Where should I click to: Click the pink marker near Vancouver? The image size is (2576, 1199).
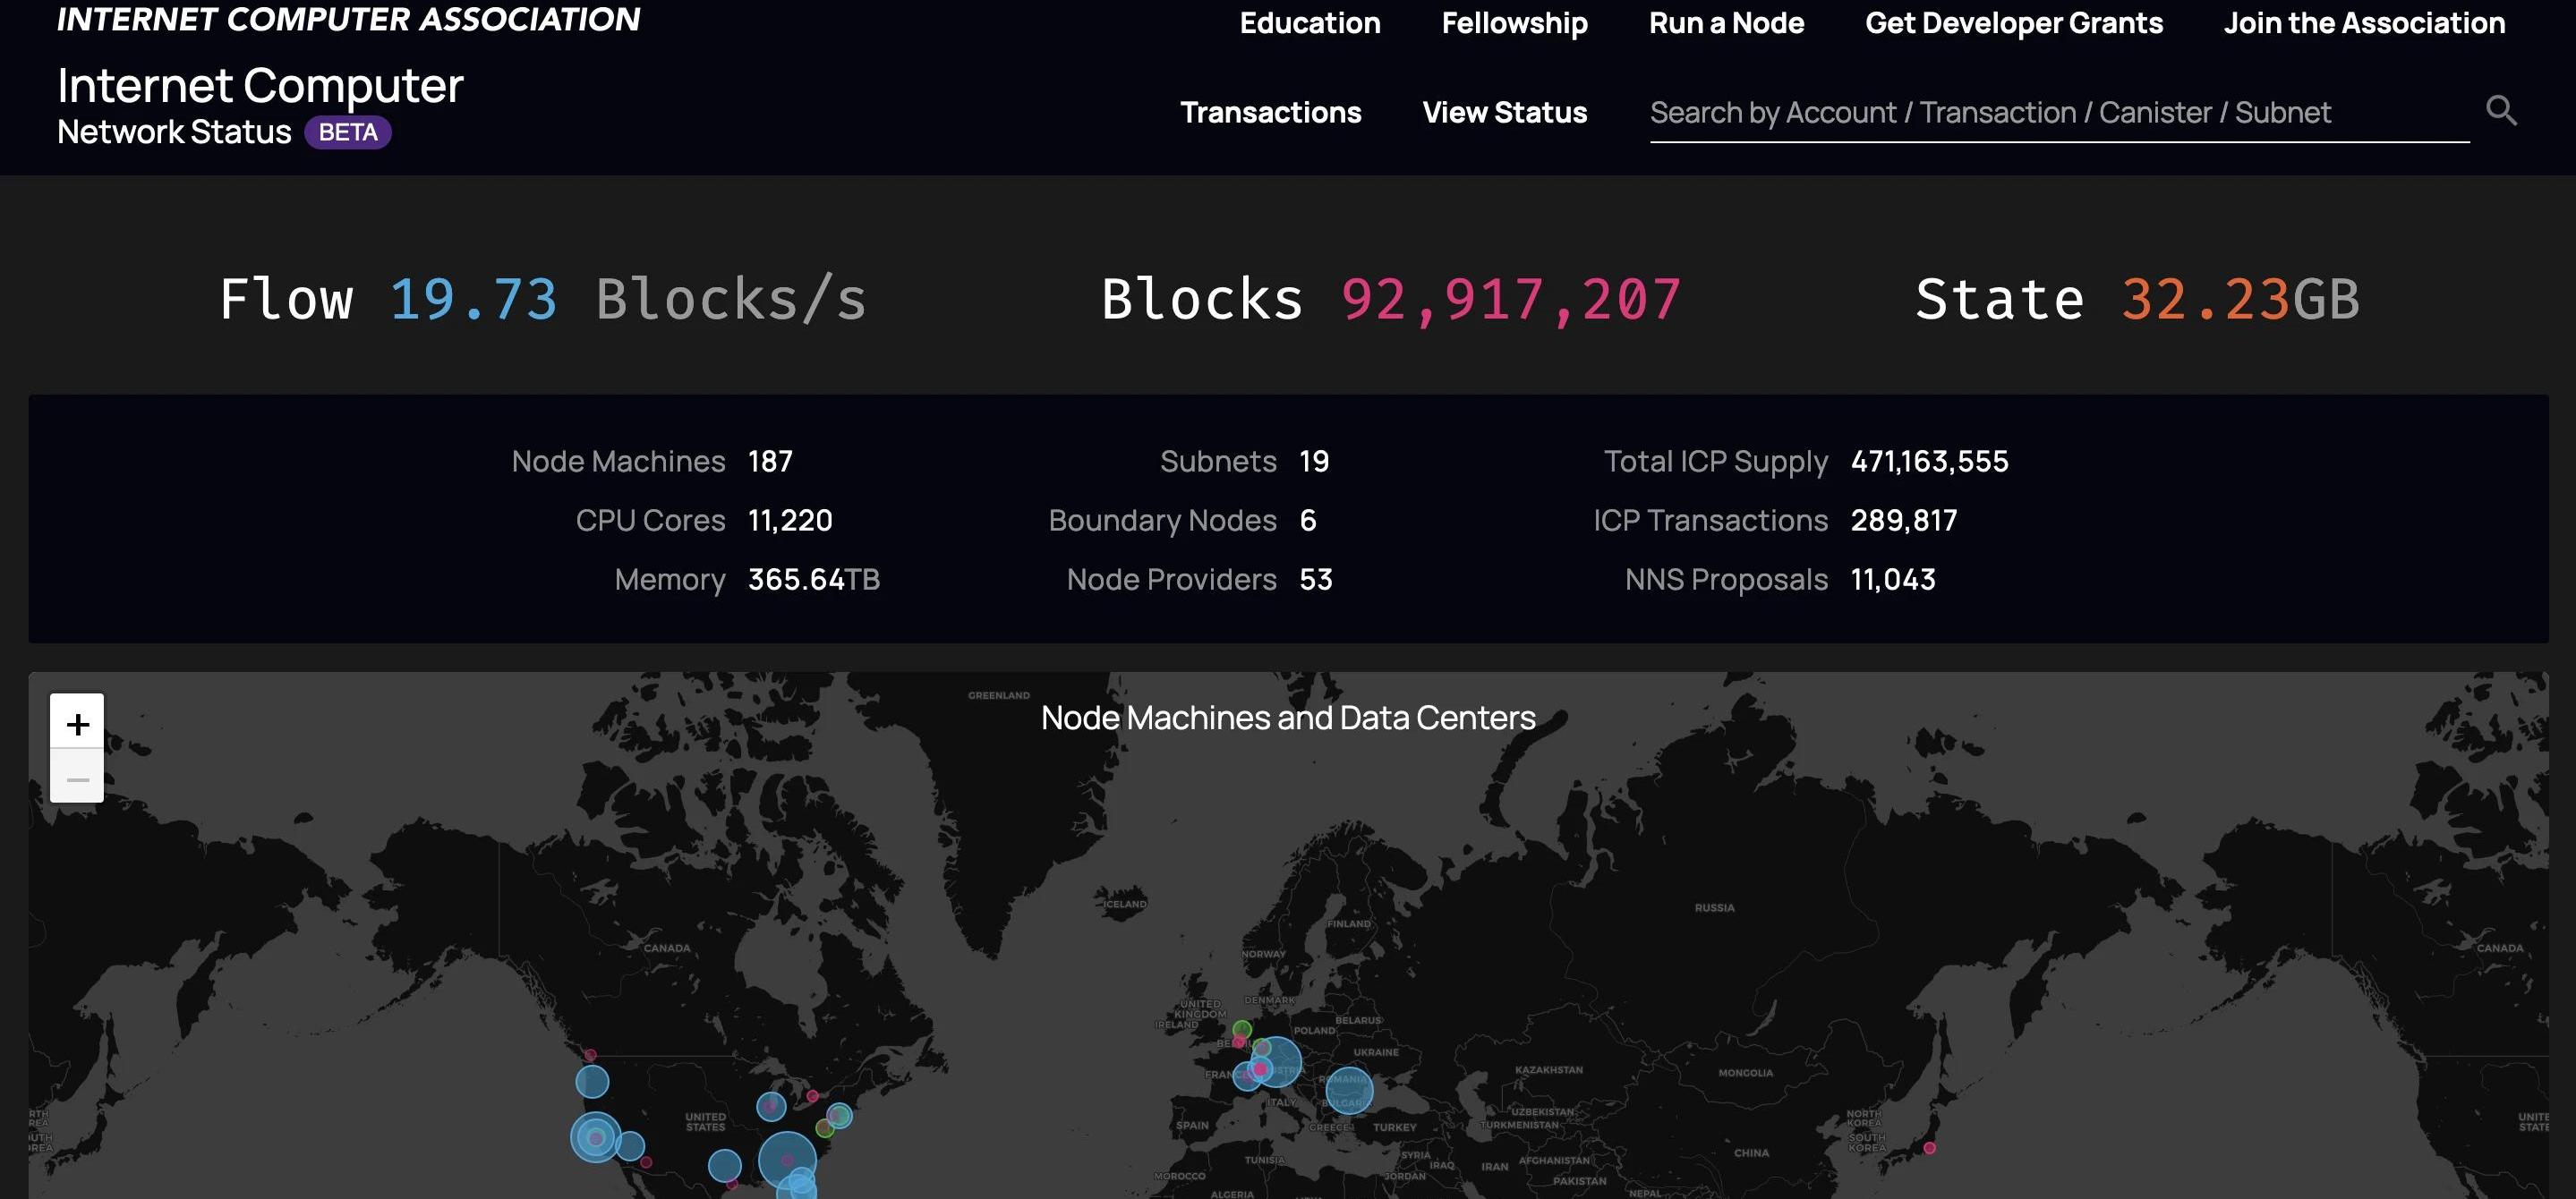tap(590, 1055)
